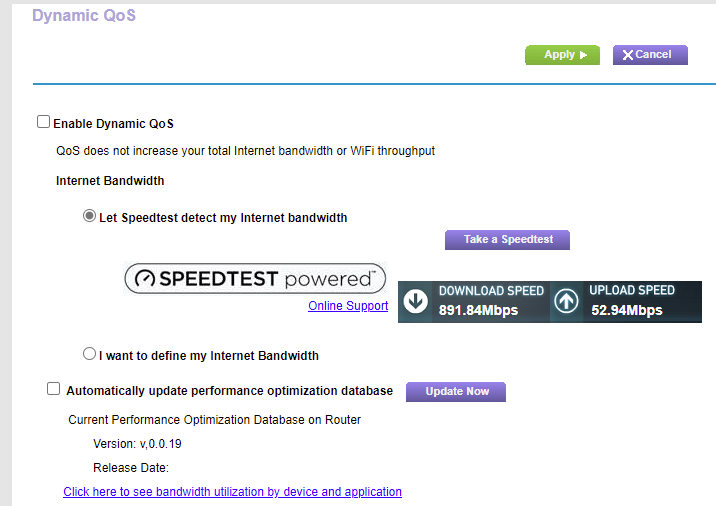The width and height of the screenshot is (716, 506).
Task: Click the Enable Dynamic QoS label text
Action: (113, 124)
